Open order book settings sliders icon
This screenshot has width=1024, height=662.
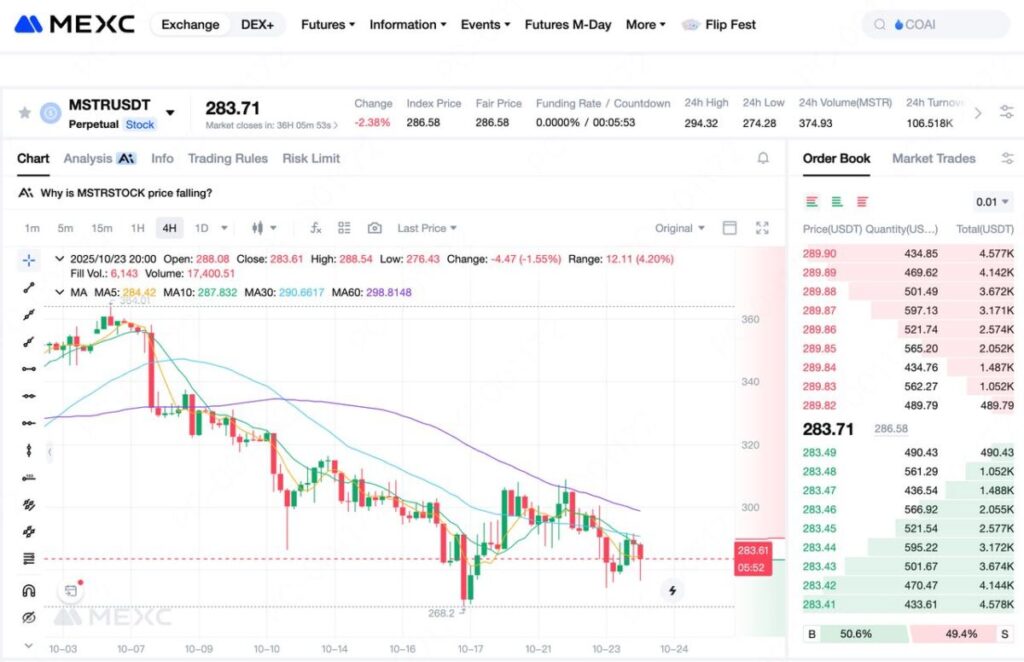(x=1007, y=158)
